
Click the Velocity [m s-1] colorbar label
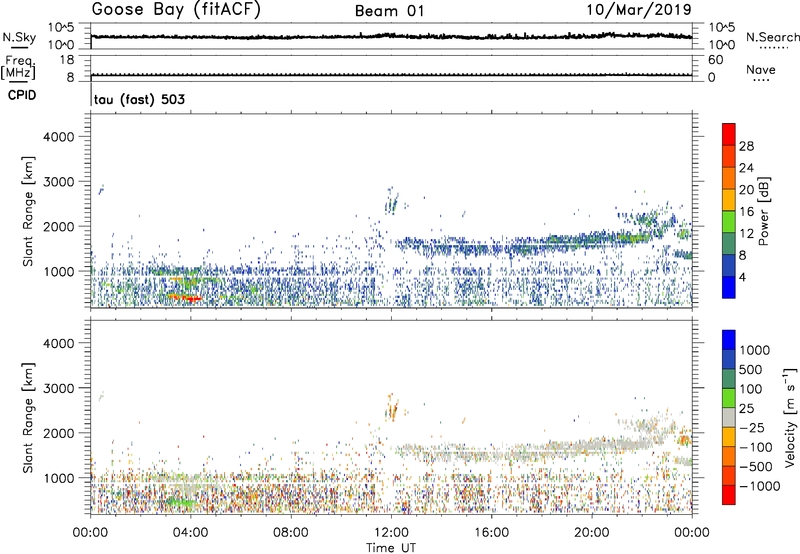pyautogui.click(x=790, y=417)
